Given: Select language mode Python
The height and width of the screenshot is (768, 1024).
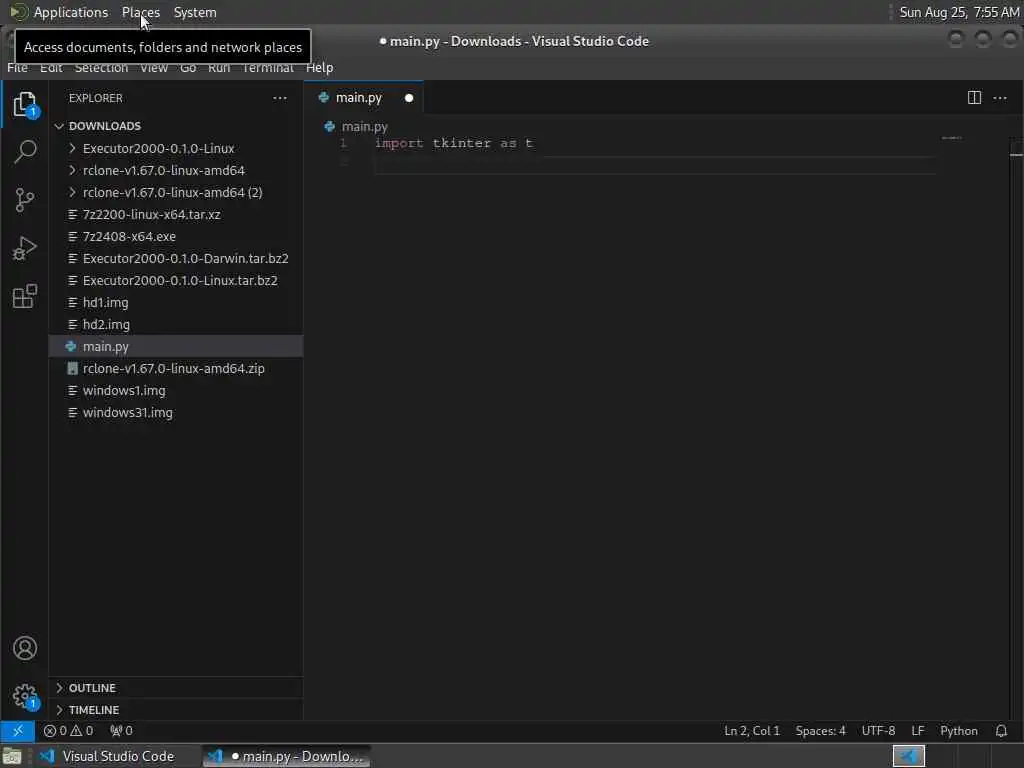Looking at the screenshot, I should tap(959, 731).
